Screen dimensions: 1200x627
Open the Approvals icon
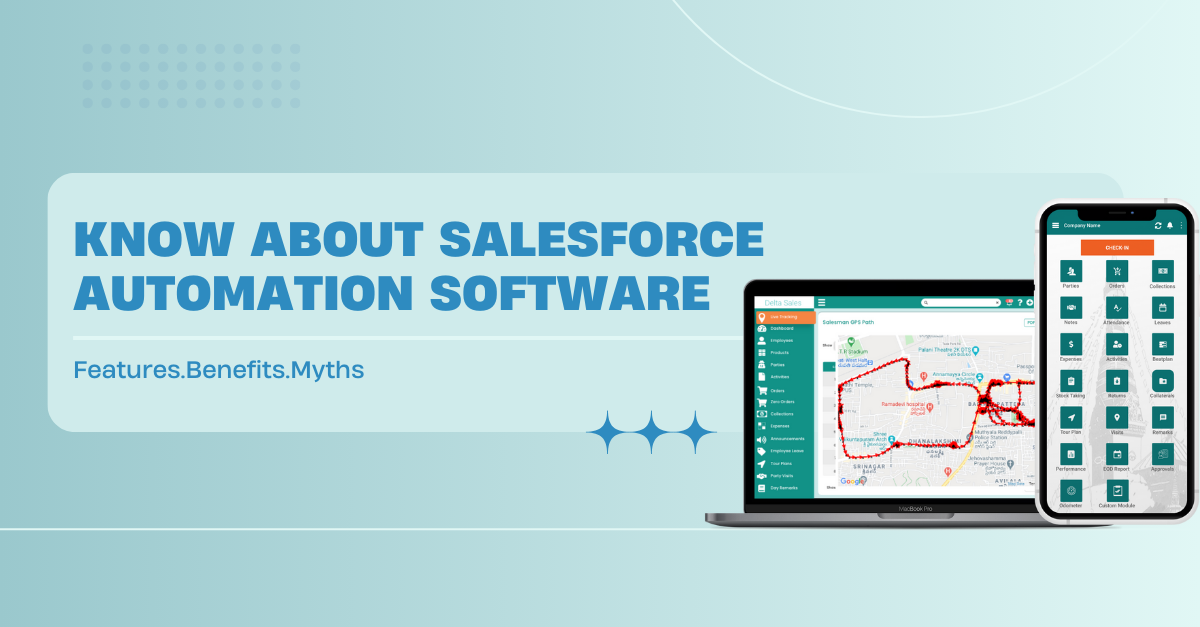tap(1162, 453)
